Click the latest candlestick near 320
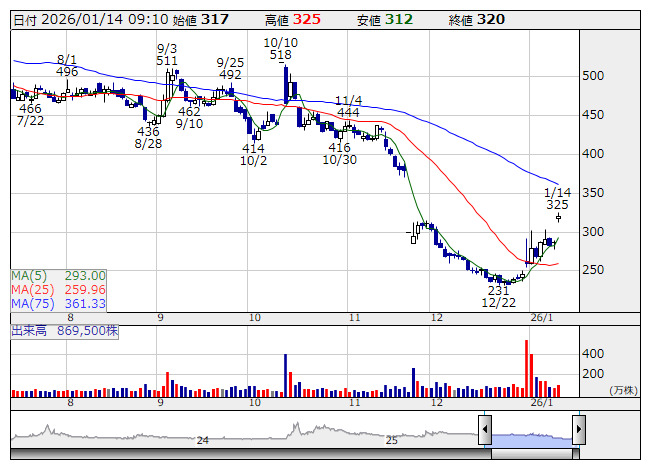 pos(558,217)
